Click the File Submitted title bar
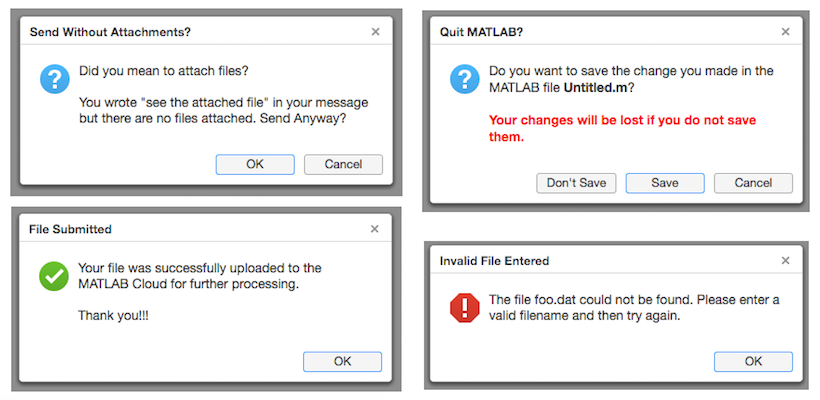The image size is (820, 400). [x=206, y=229]
